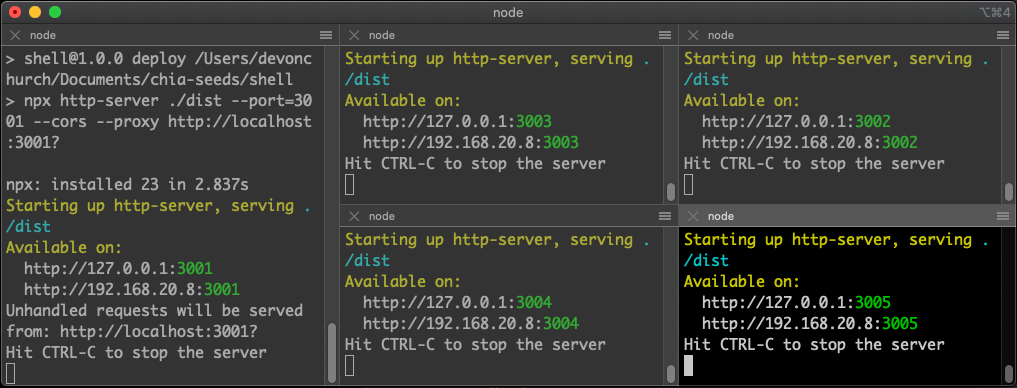This screenshot has width=1017, height=388.
Task: Click "> npx http-server ./dist --port=30" line
Action: [159, 101]
